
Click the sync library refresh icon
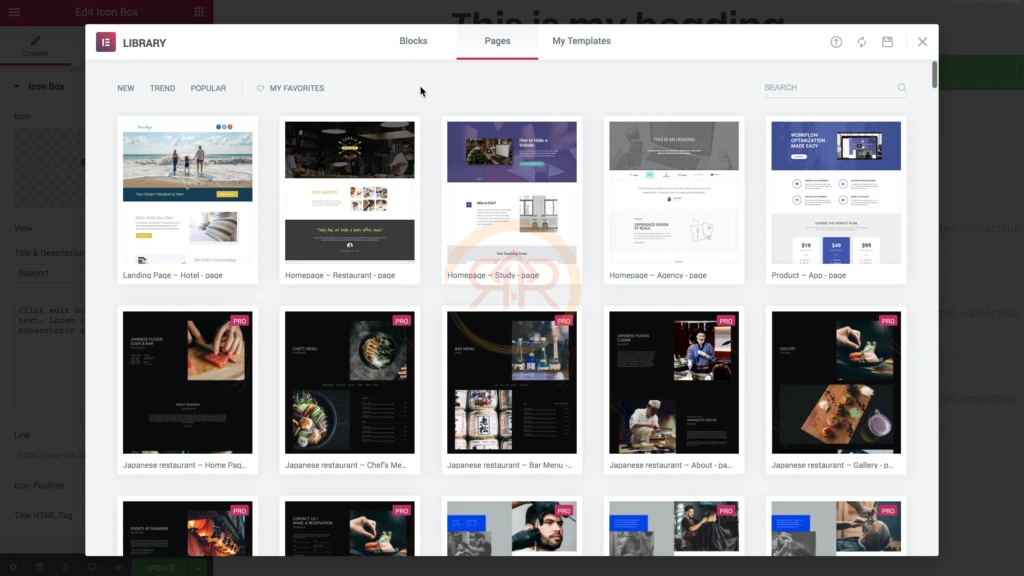point(861,42)
